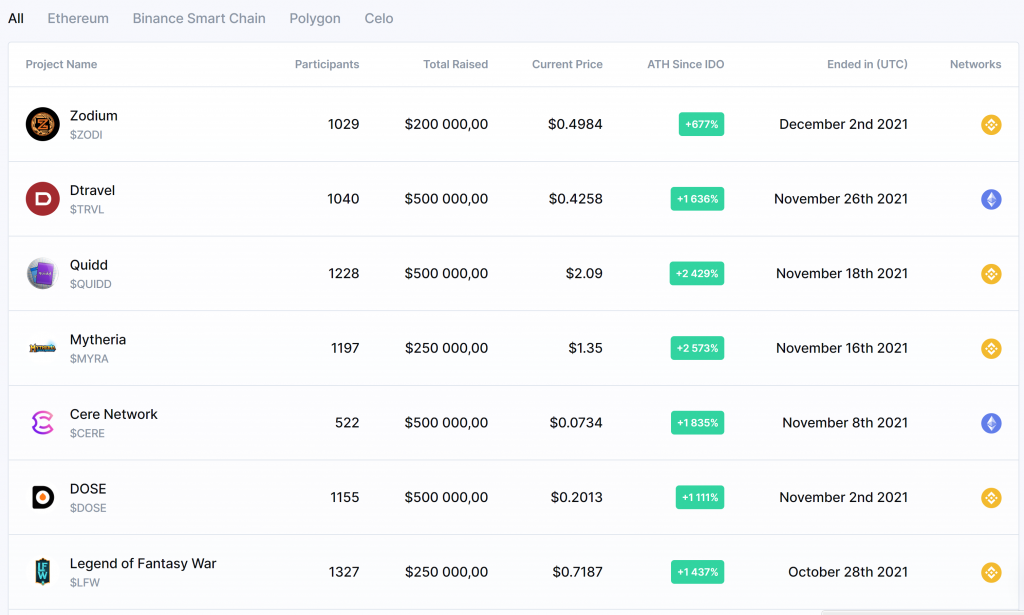The width and height of the screenshot is (1024, 615).
Task: Click the +1 437% ATH badge
Action: (697, 572)
